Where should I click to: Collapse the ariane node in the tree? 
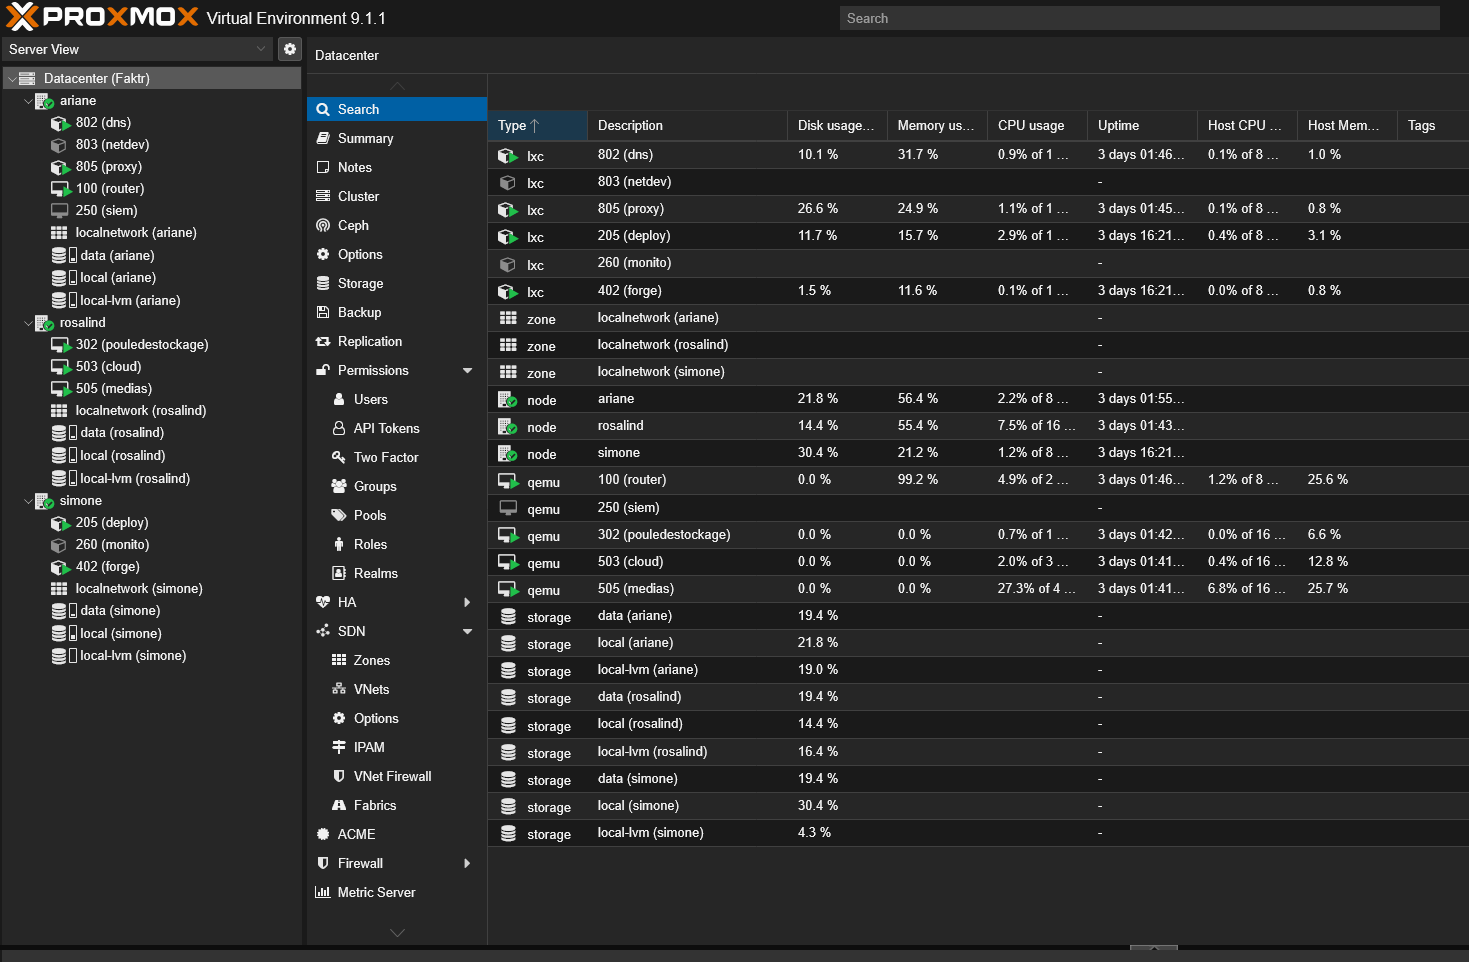(27, 100)
